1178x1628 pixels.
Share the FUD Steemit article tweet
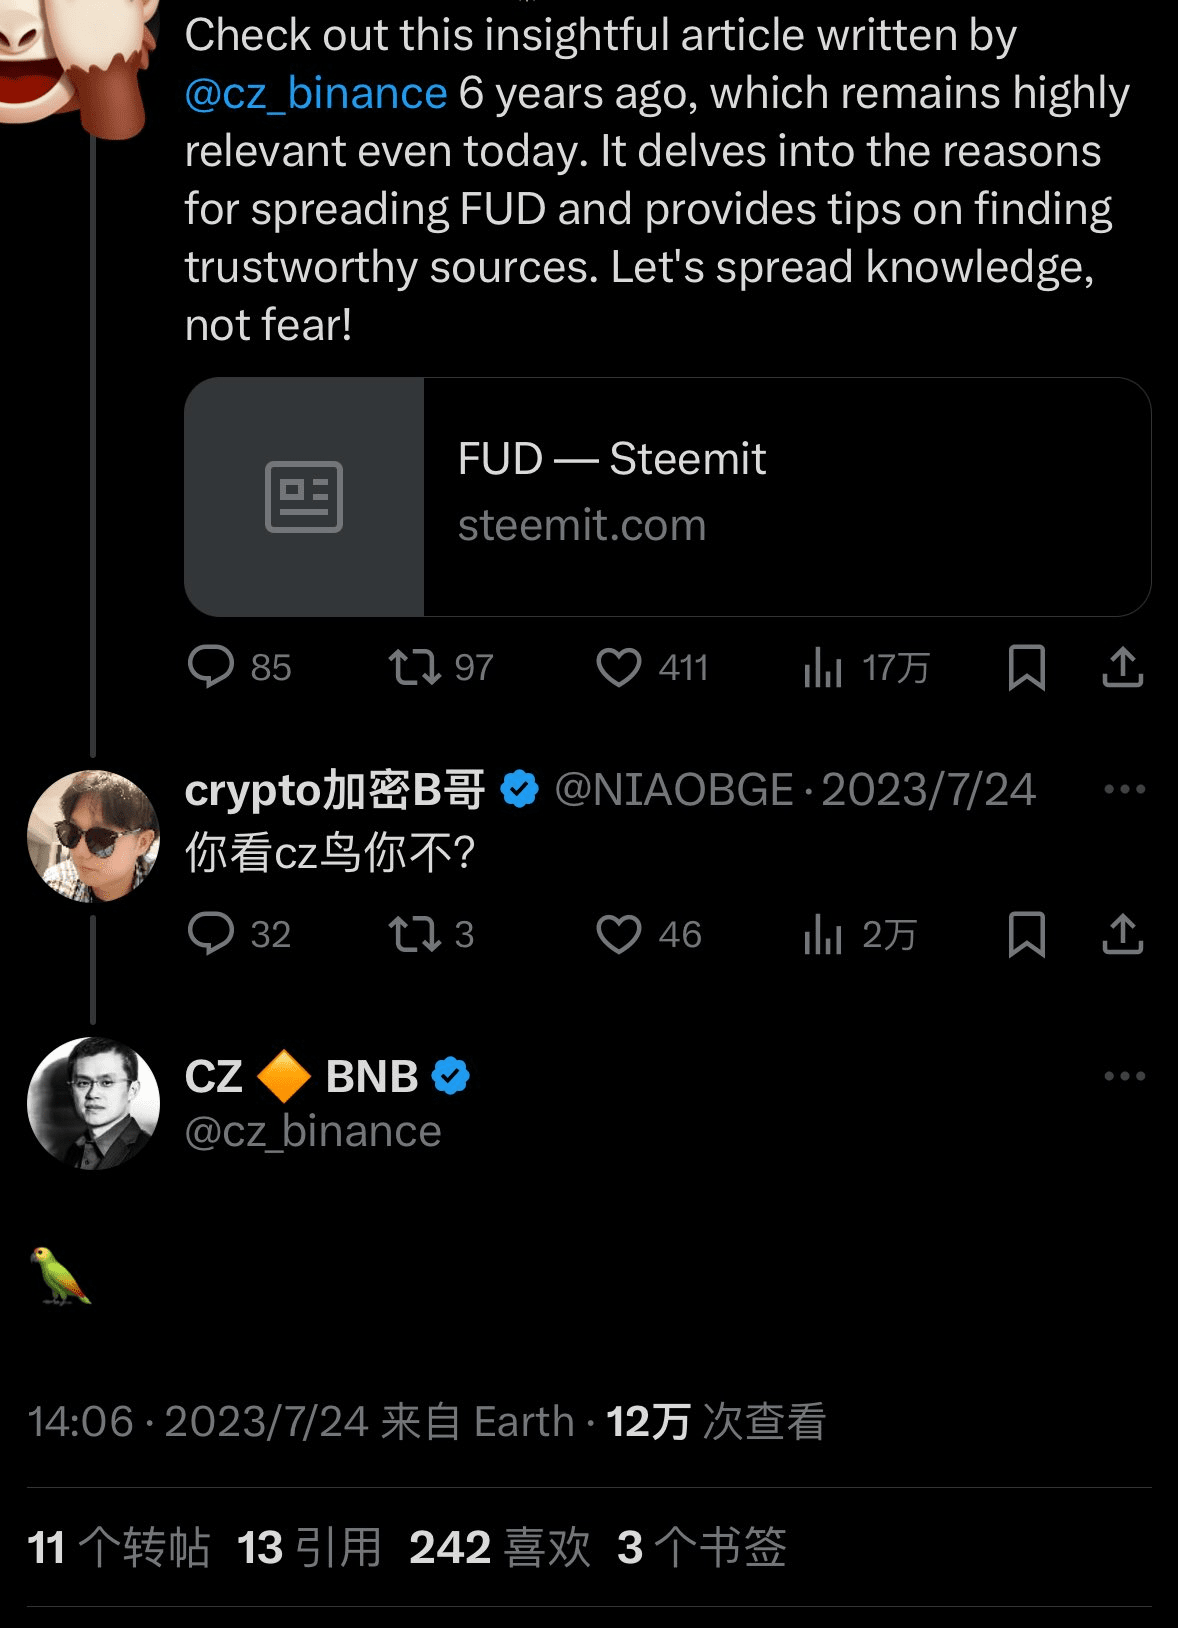coord(1122,667)
